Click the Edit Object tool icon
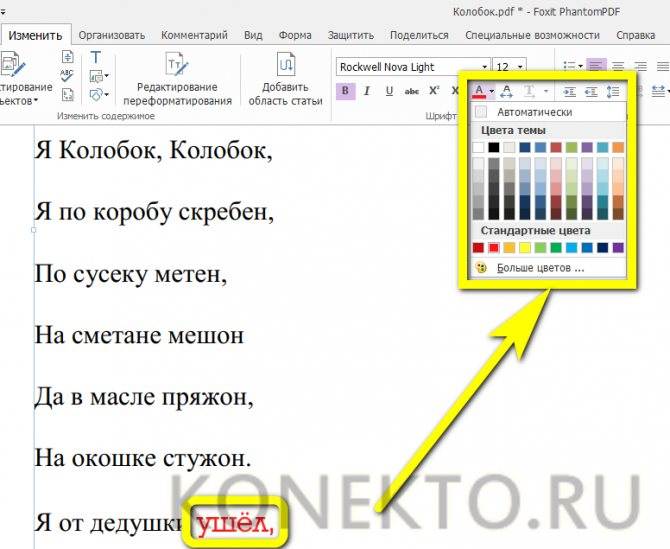670x549 pixels. click(x=13, y=65)
